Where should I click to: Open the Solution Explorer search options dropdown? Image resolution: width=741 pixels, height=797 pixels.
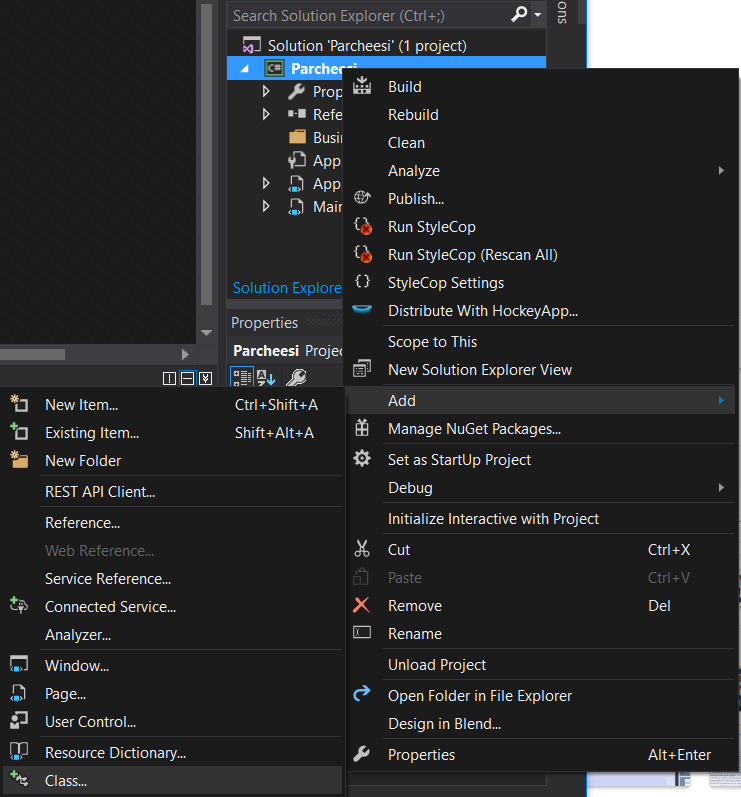pyautogui.click(x=538, y=15)
